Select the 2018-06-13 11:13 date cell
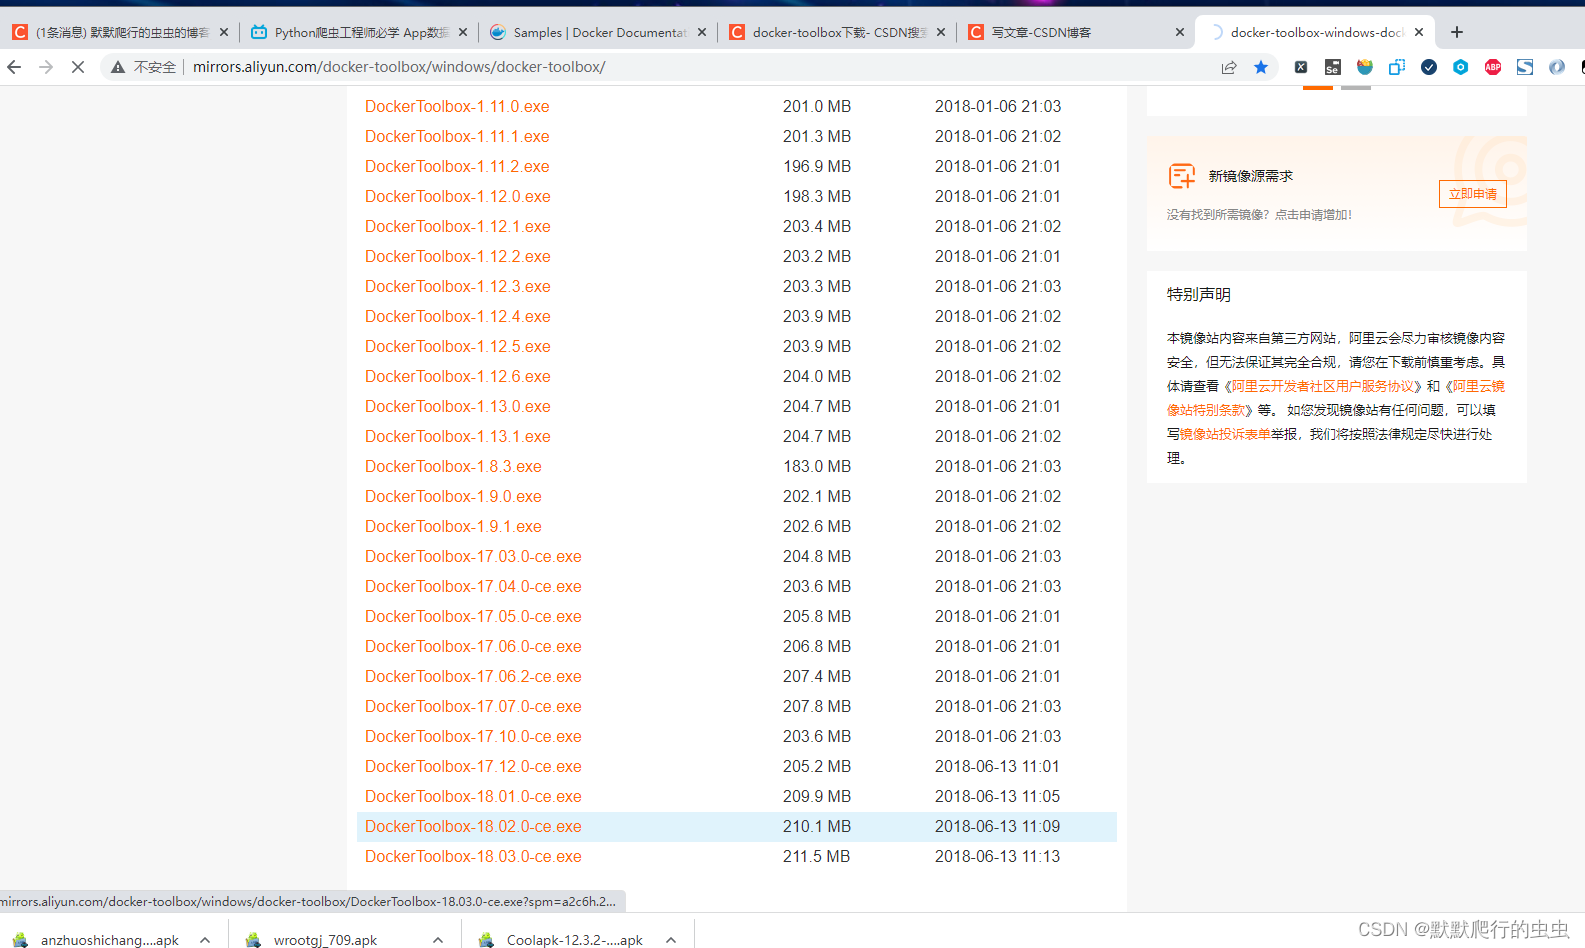 (998, 856)
